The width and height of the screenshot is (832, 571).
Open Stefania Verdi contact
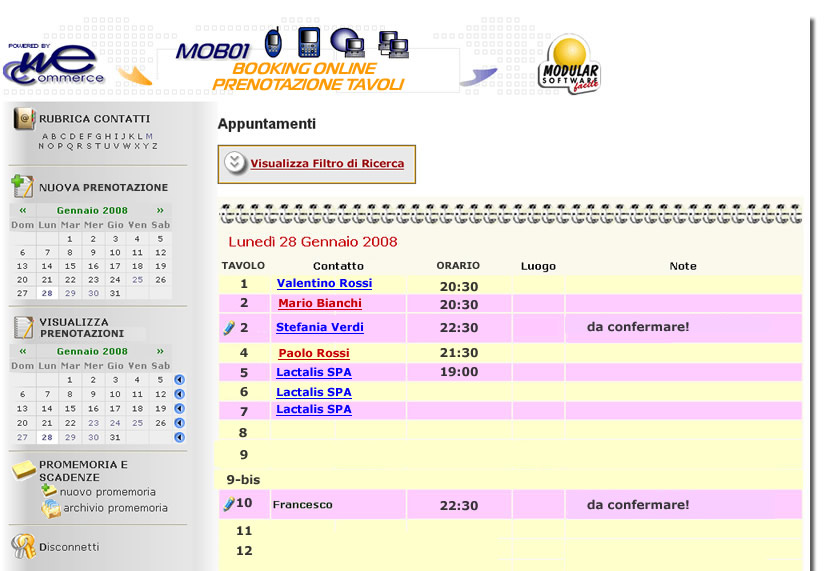click(x=320, y=327)
